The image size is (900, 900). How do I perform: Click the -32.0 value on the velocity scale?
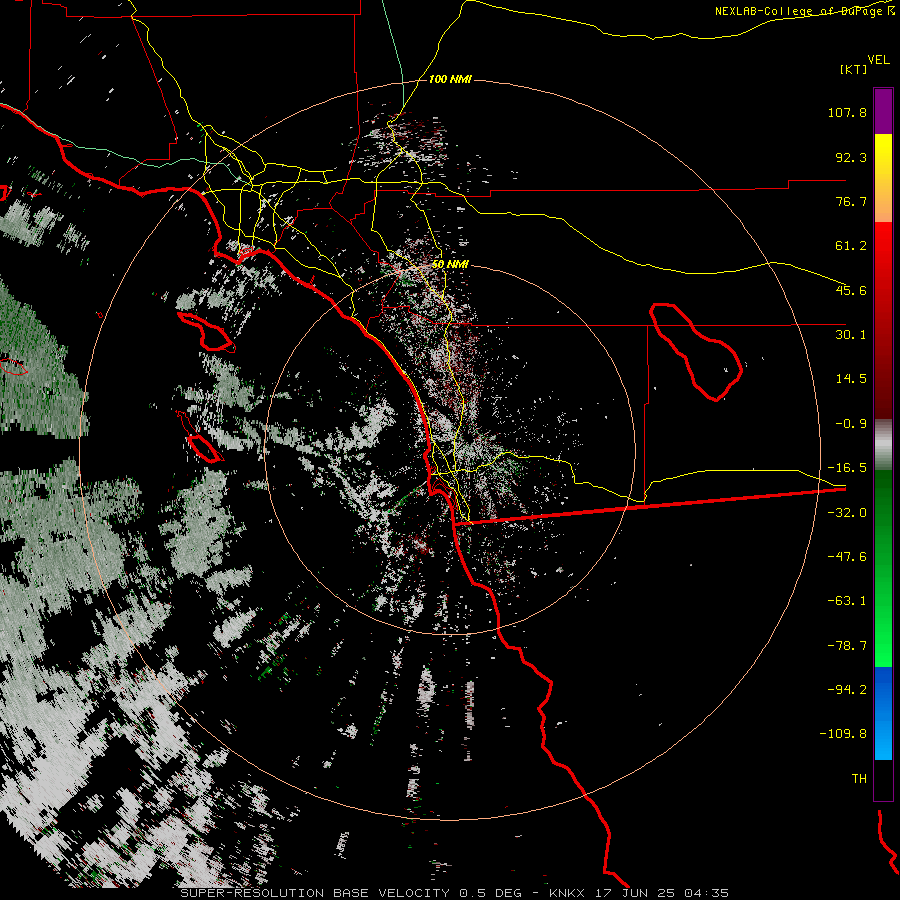coord(847,513)
